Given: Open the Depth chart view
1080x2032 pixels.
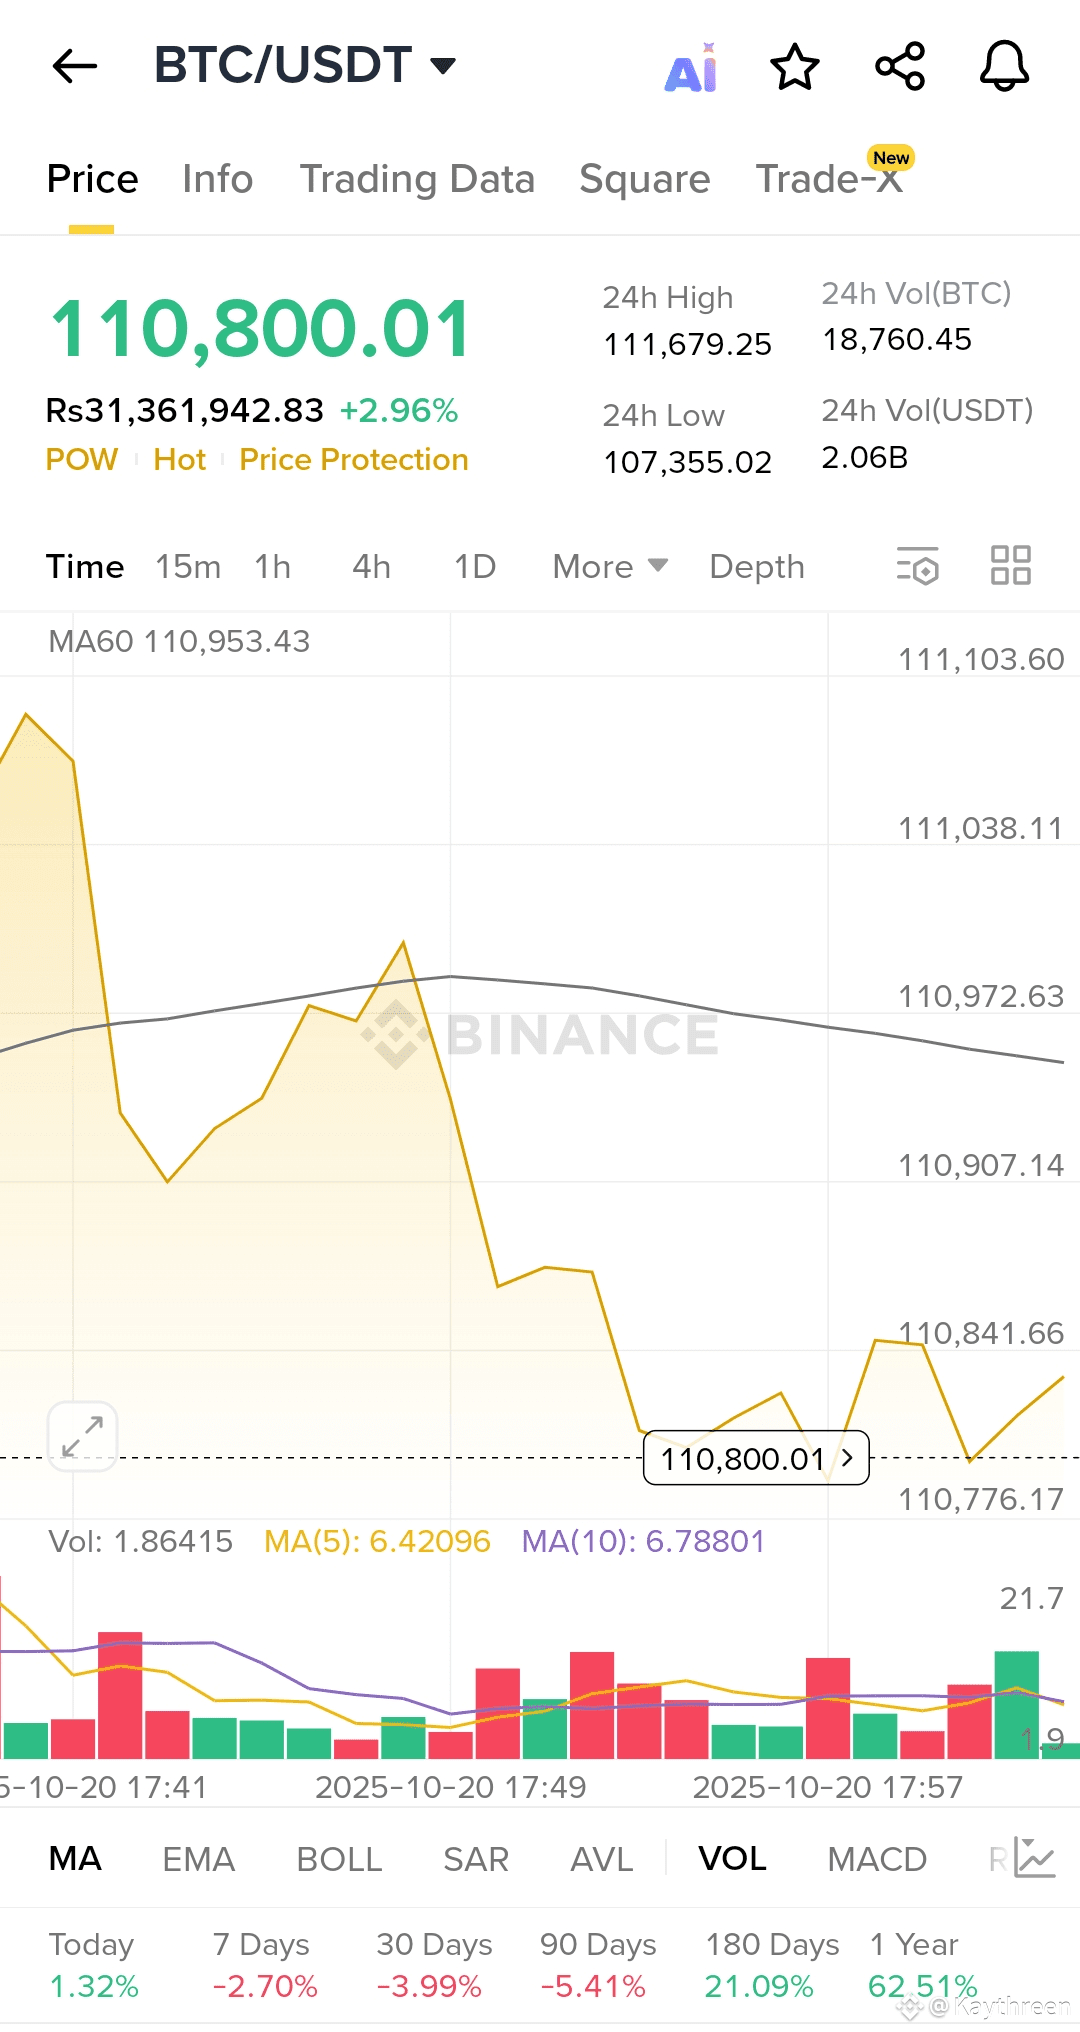Looking at the screenshot, I should point(756,567).
